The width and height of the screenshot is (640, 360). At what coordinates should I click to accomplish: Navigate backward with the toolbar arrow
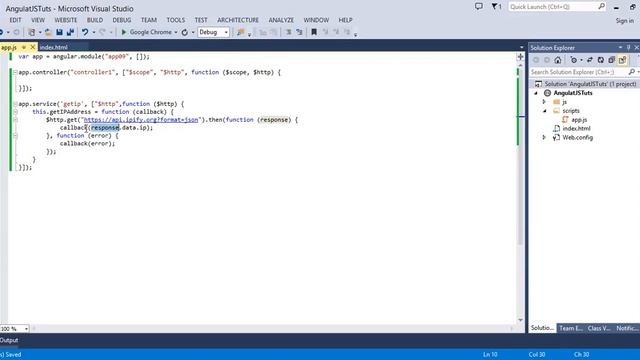pyautogui.click(x=2, y=32)
